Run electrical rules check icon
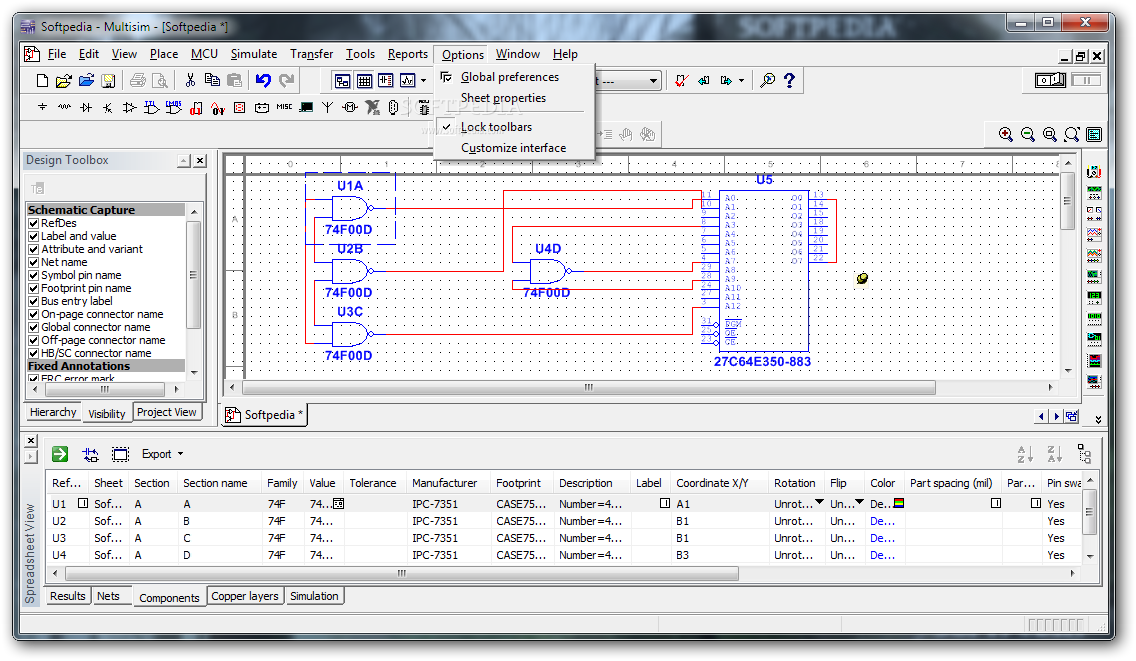 [681, 80]
